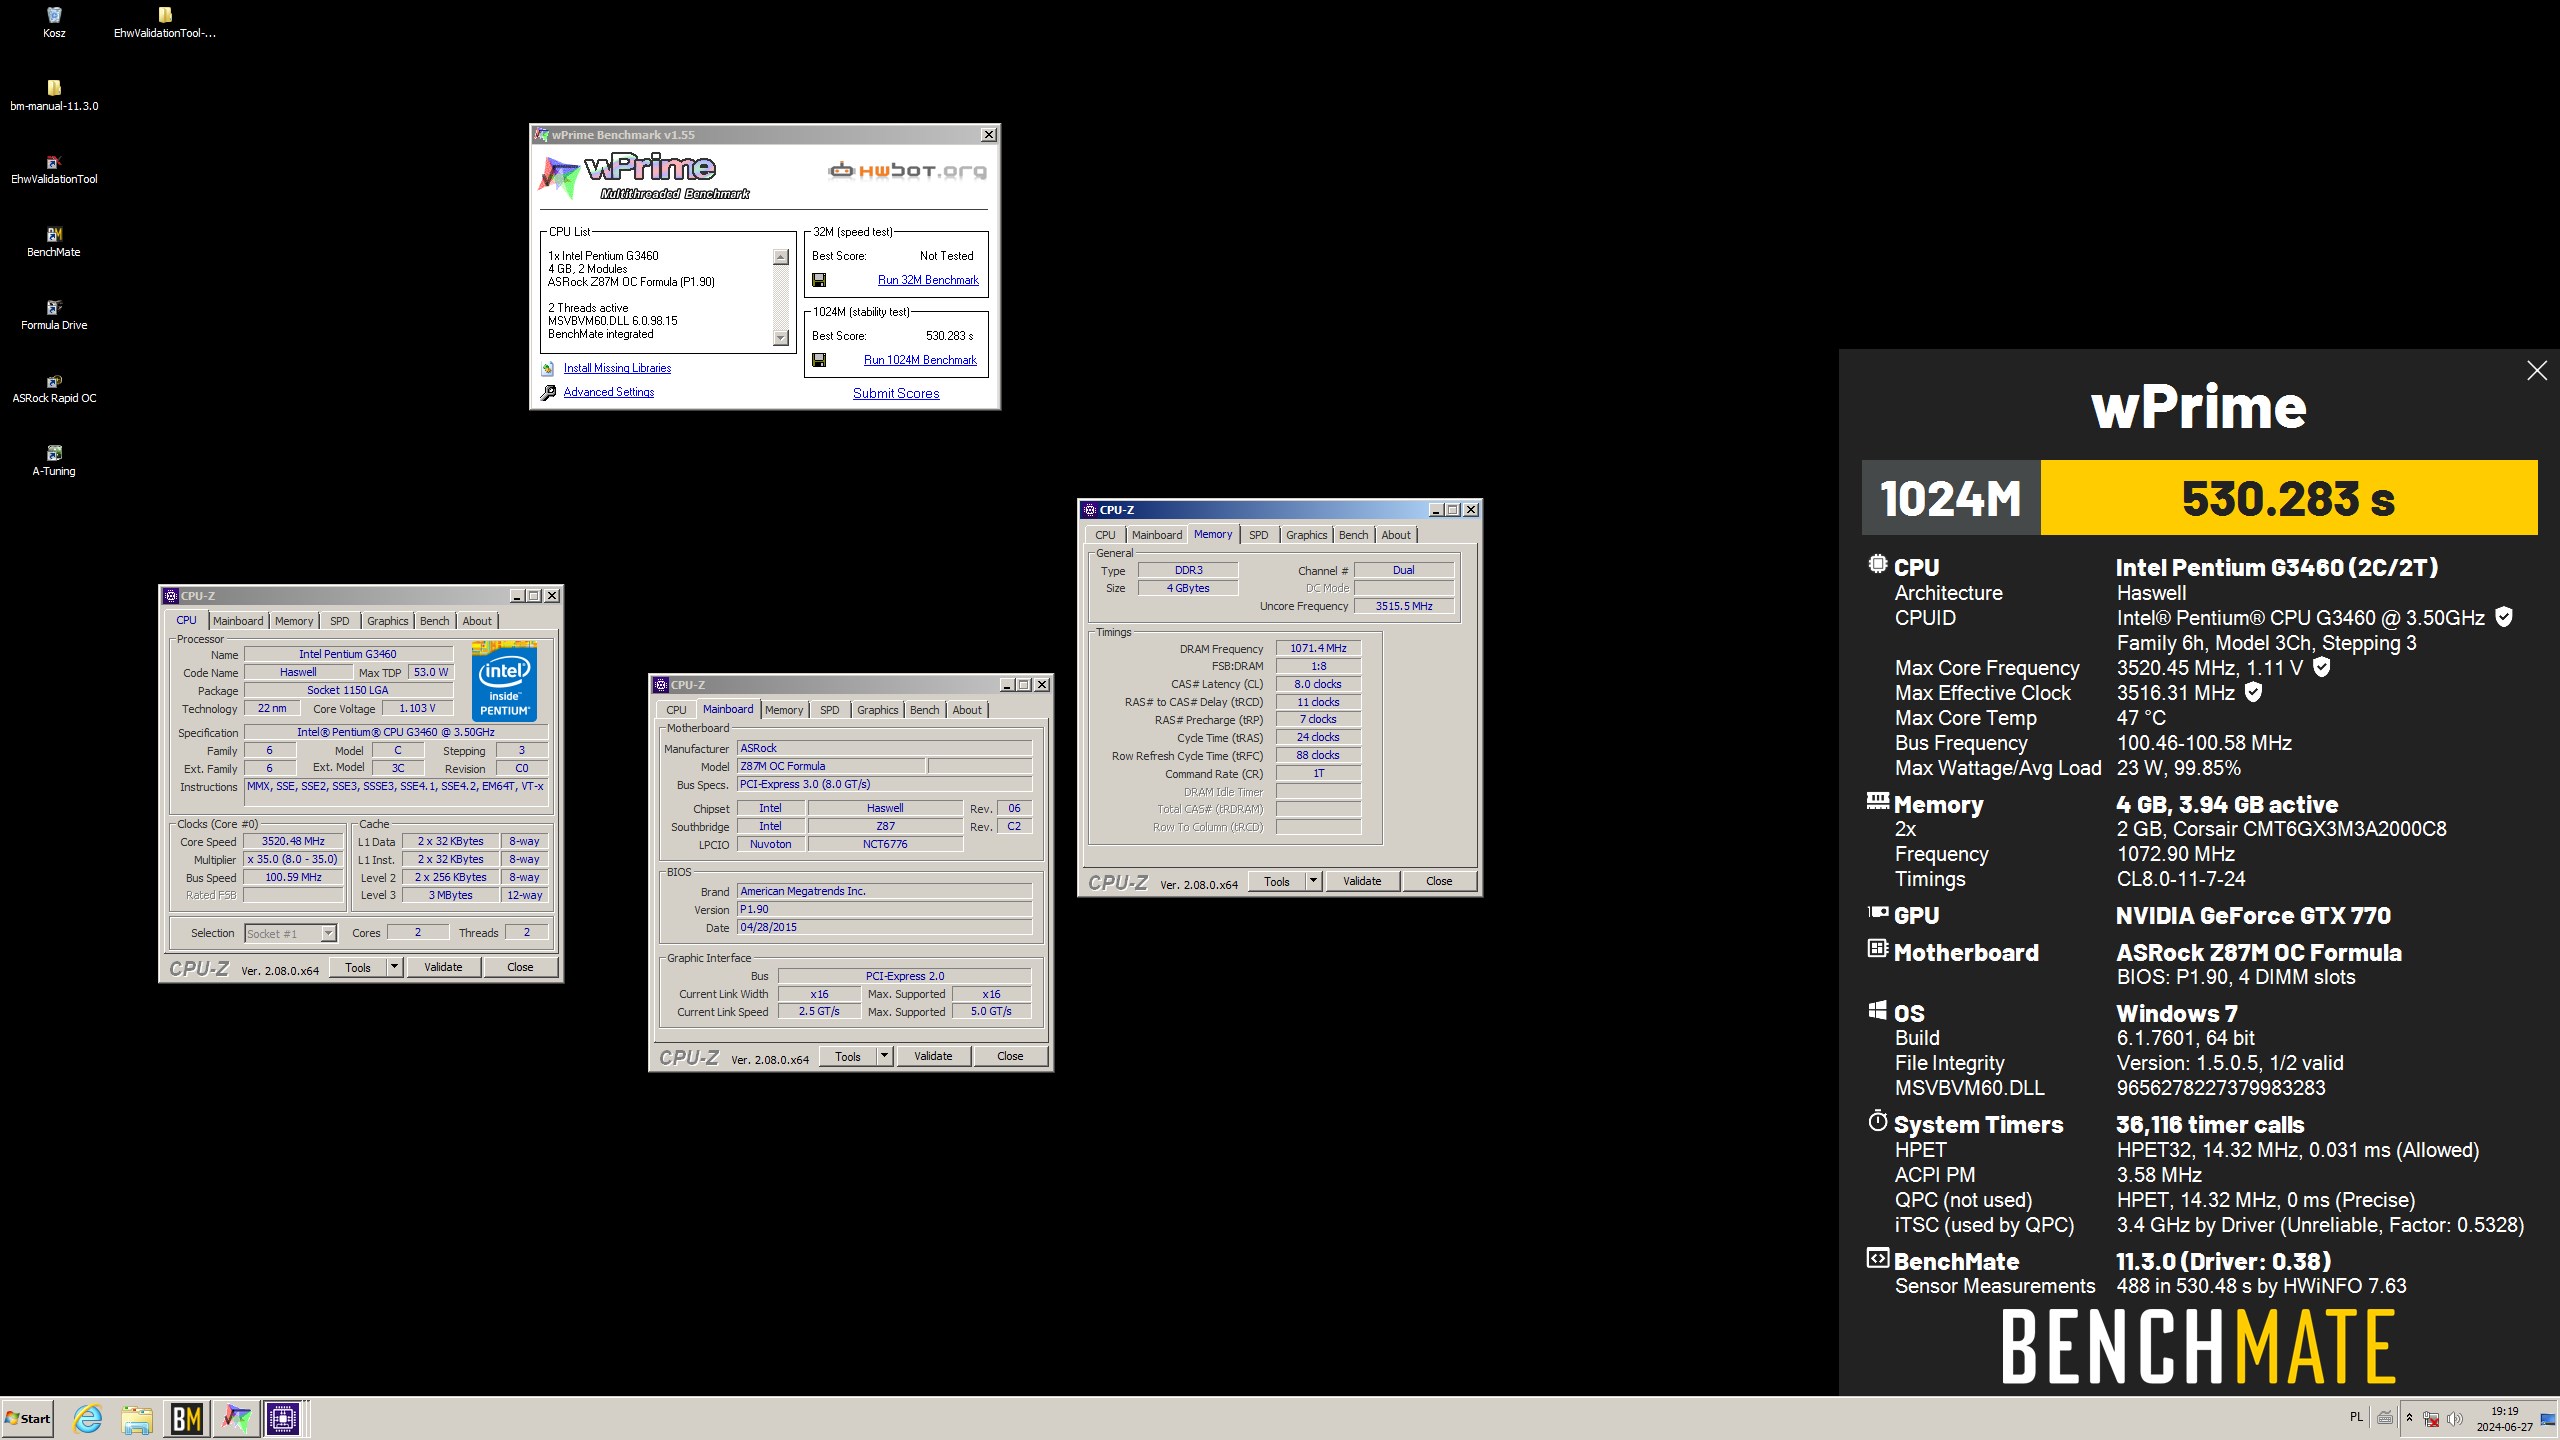
Task: Click Close button in Memory CPU-Z window
Action: click(1439, 881)
